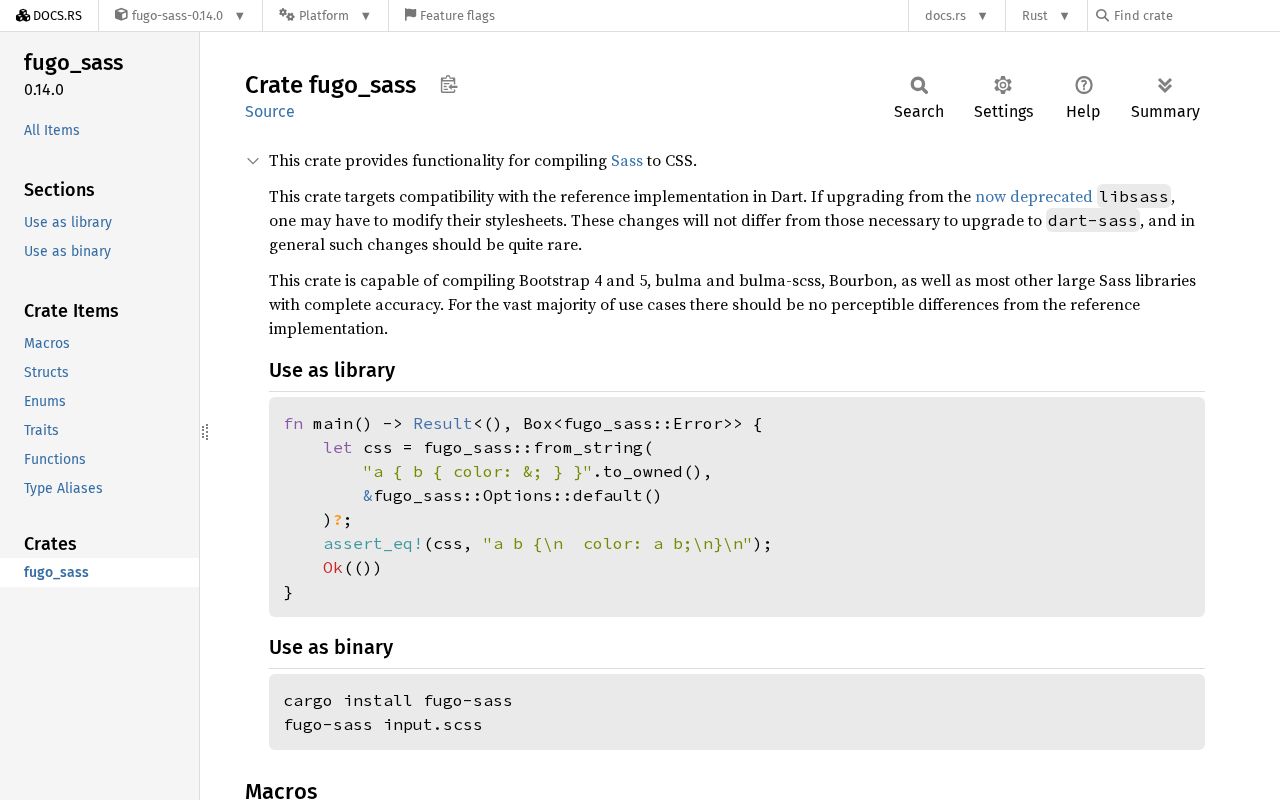Image resolution: width=1280 pixels, height=800 pixels.
Task: Open the 'now deprecated' link
Action: tap(1034, 197)
